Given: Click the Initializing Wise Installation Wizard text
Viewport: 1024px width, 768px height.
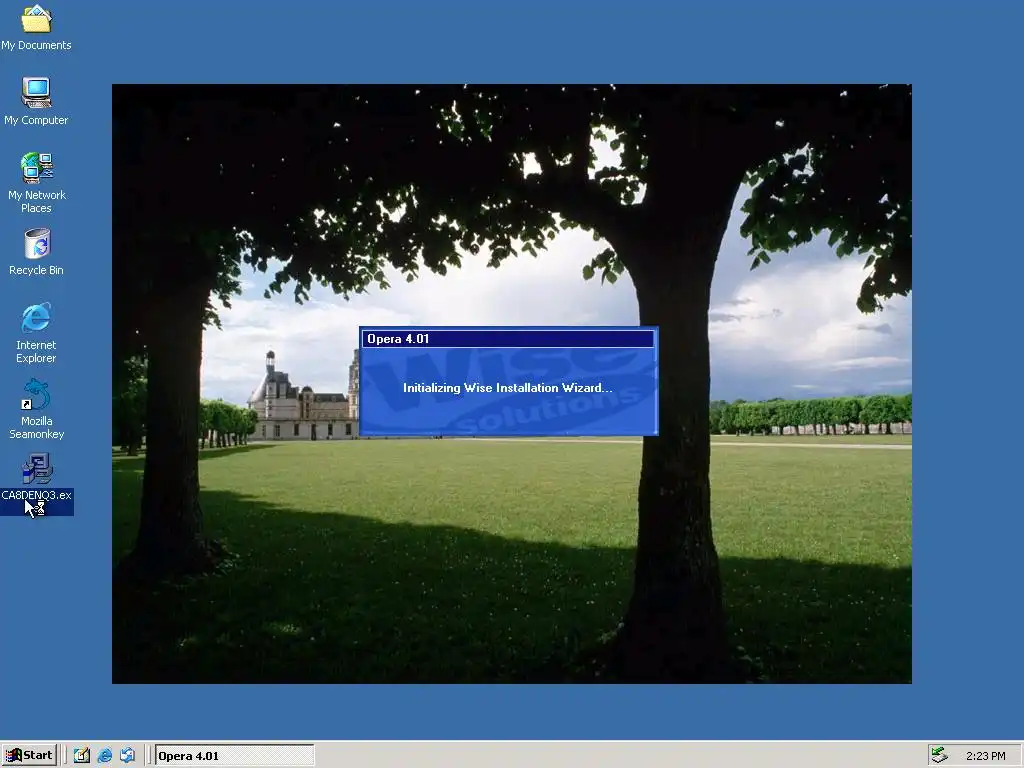Looking at the screenshot, I should [x=507, y=388].
